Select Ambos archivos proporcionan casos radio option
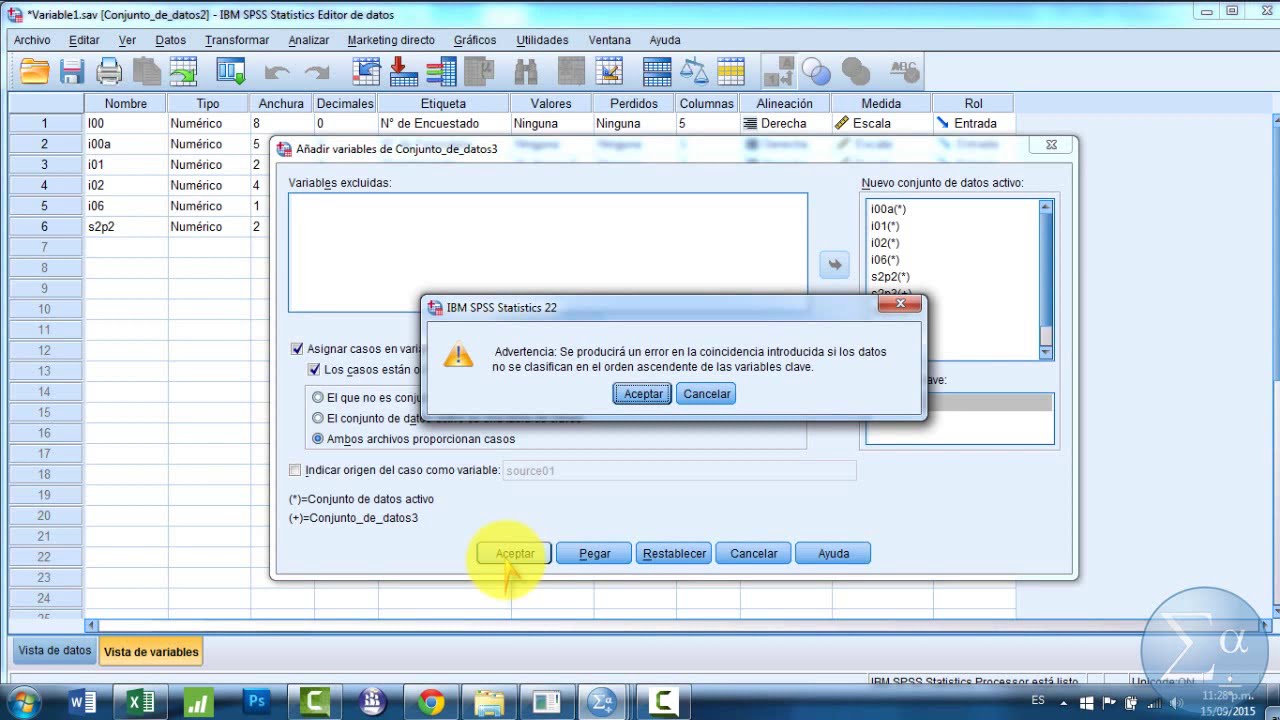The width and height of the screenshot is (1280, 720). click(318, 439)
